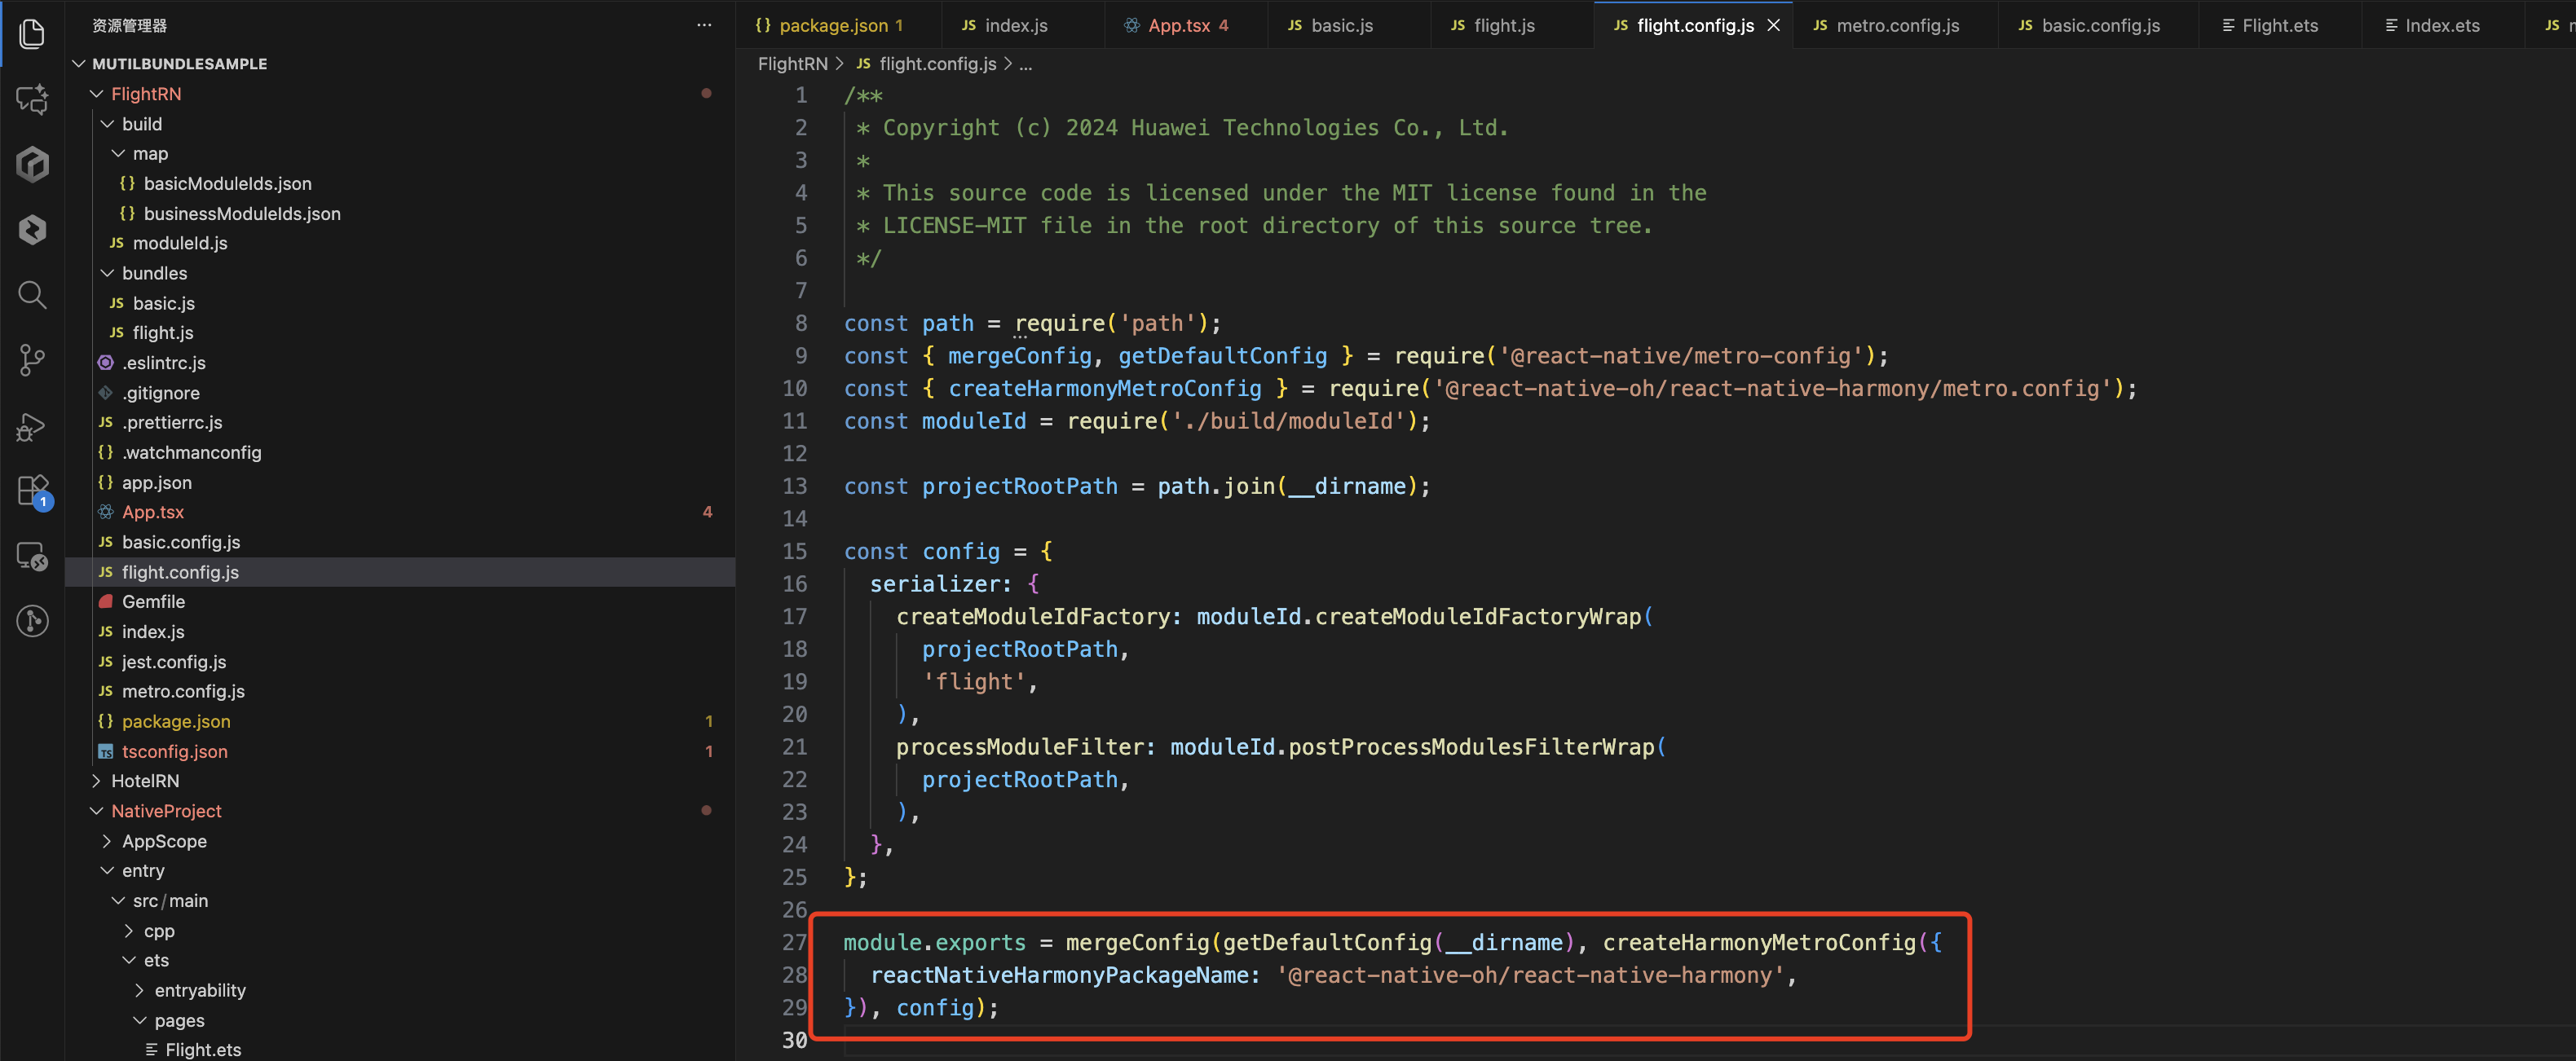Open Extensions view with badge
This screenshot has height=1061, width=2576.
(x=32, y=491)
